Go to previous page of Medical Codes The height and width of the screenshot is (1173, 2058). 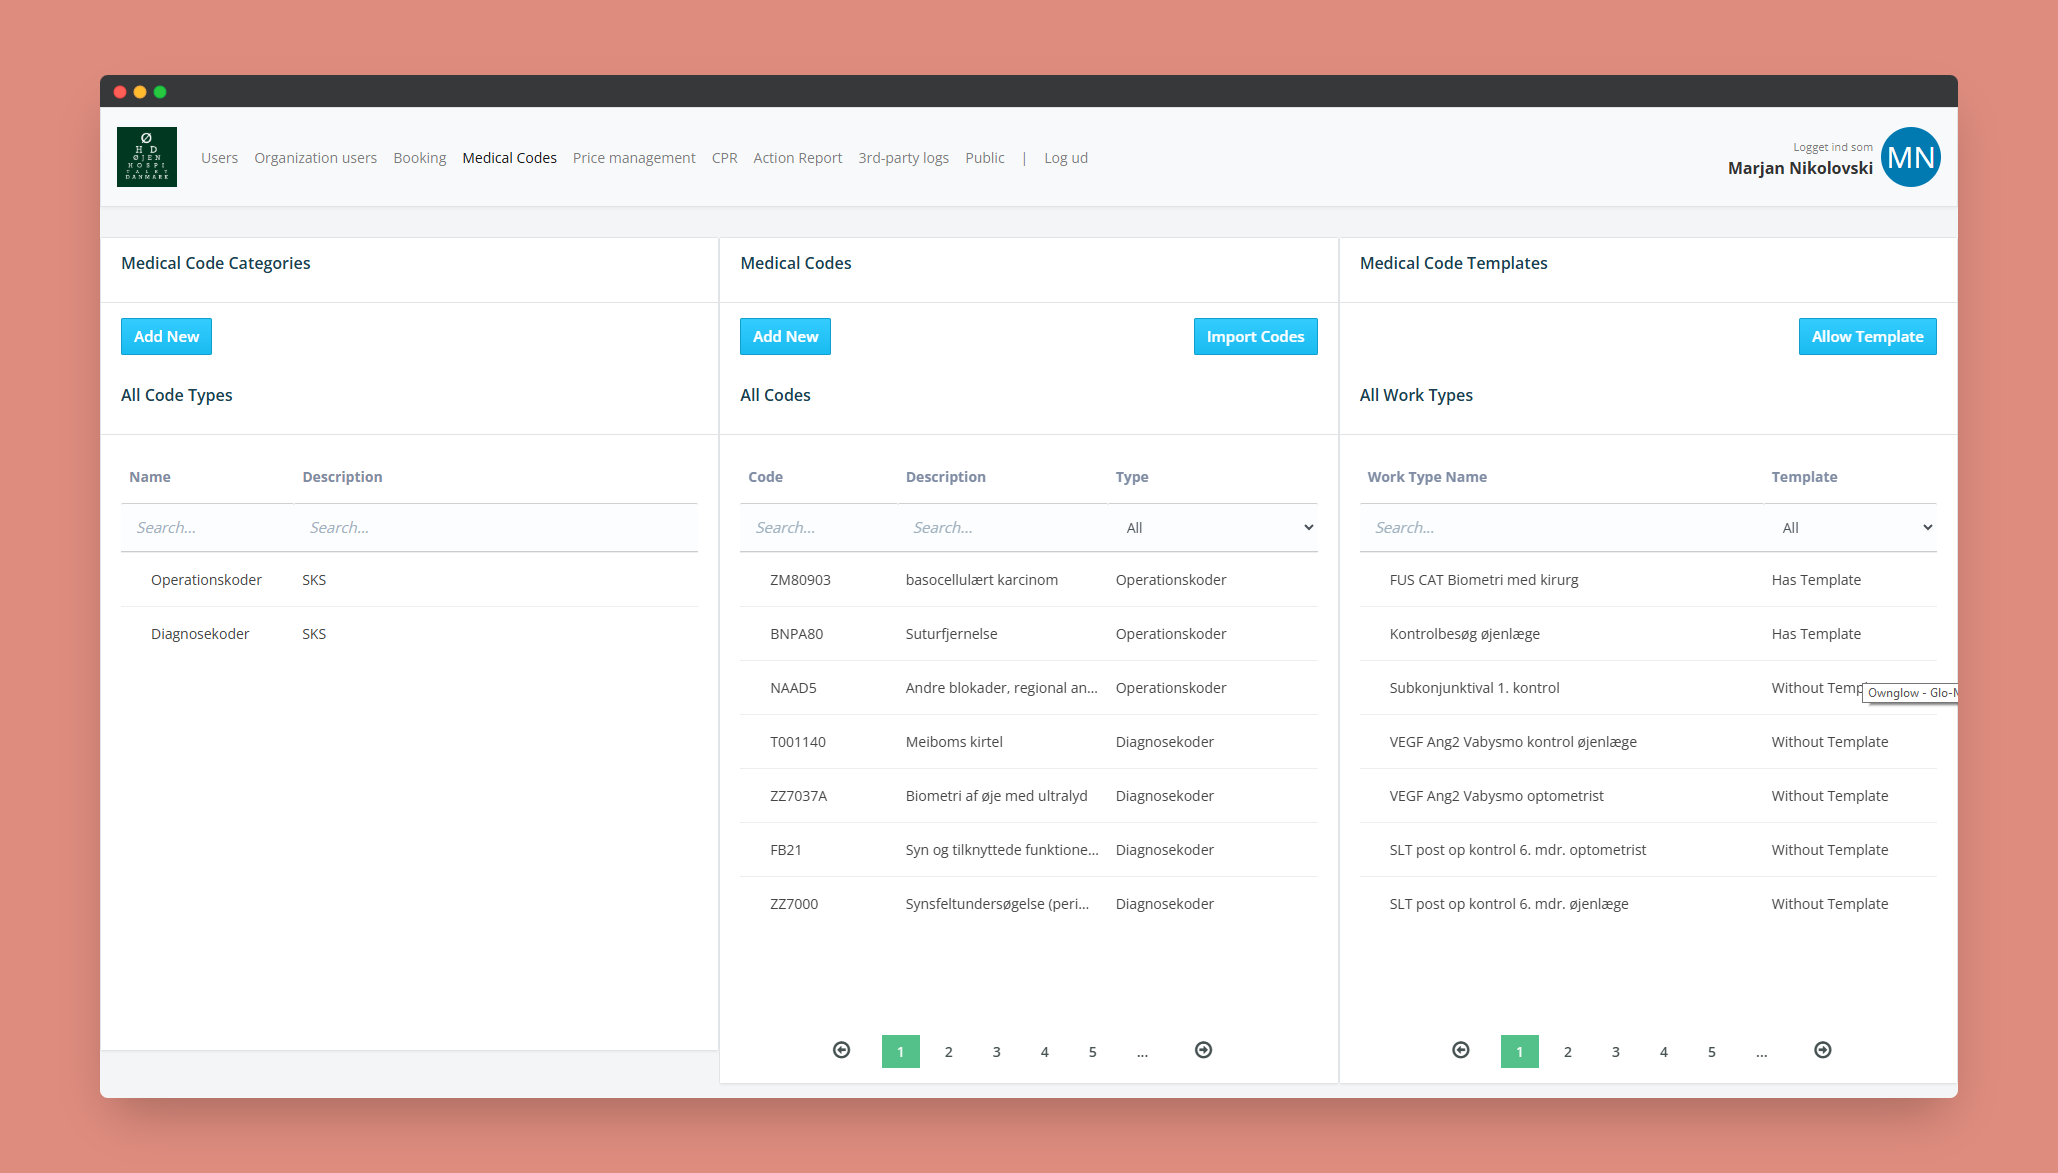pos(841,1050)
